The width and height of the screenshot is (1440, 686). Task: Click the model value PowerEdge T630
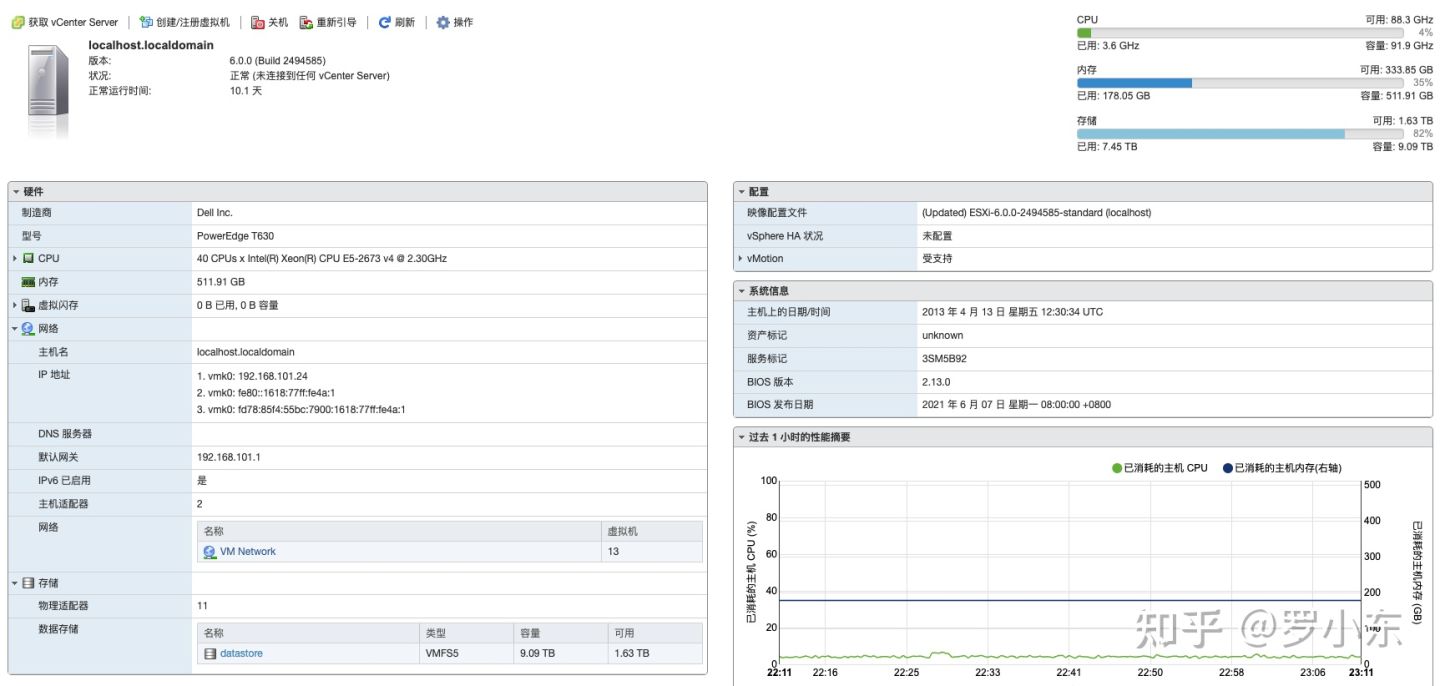click(x=235, y=236)
